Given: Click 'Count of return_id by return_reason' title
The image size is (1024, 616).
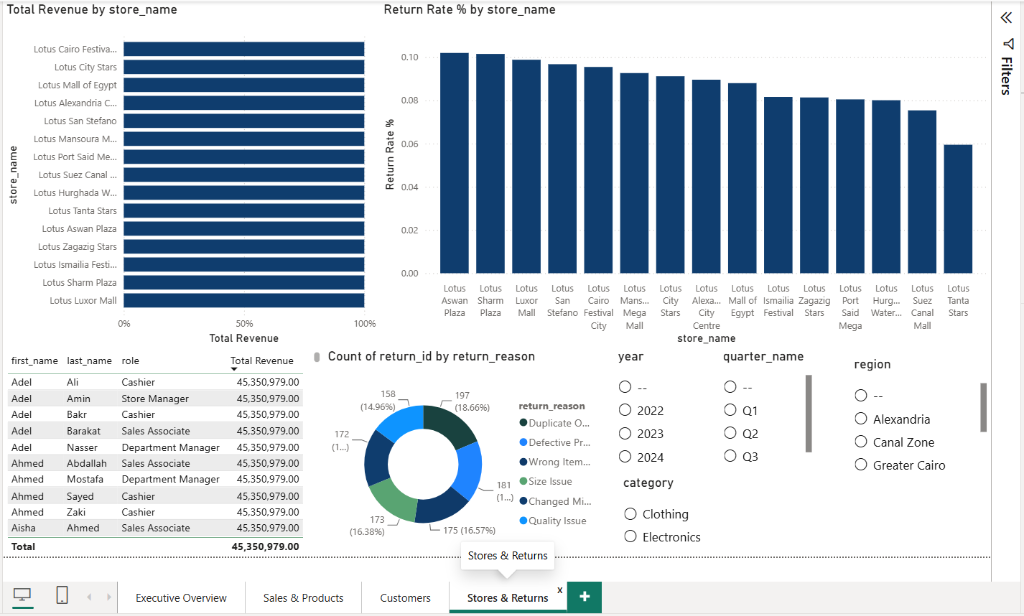Looking at the screenshot, I should tap(431, 356).
